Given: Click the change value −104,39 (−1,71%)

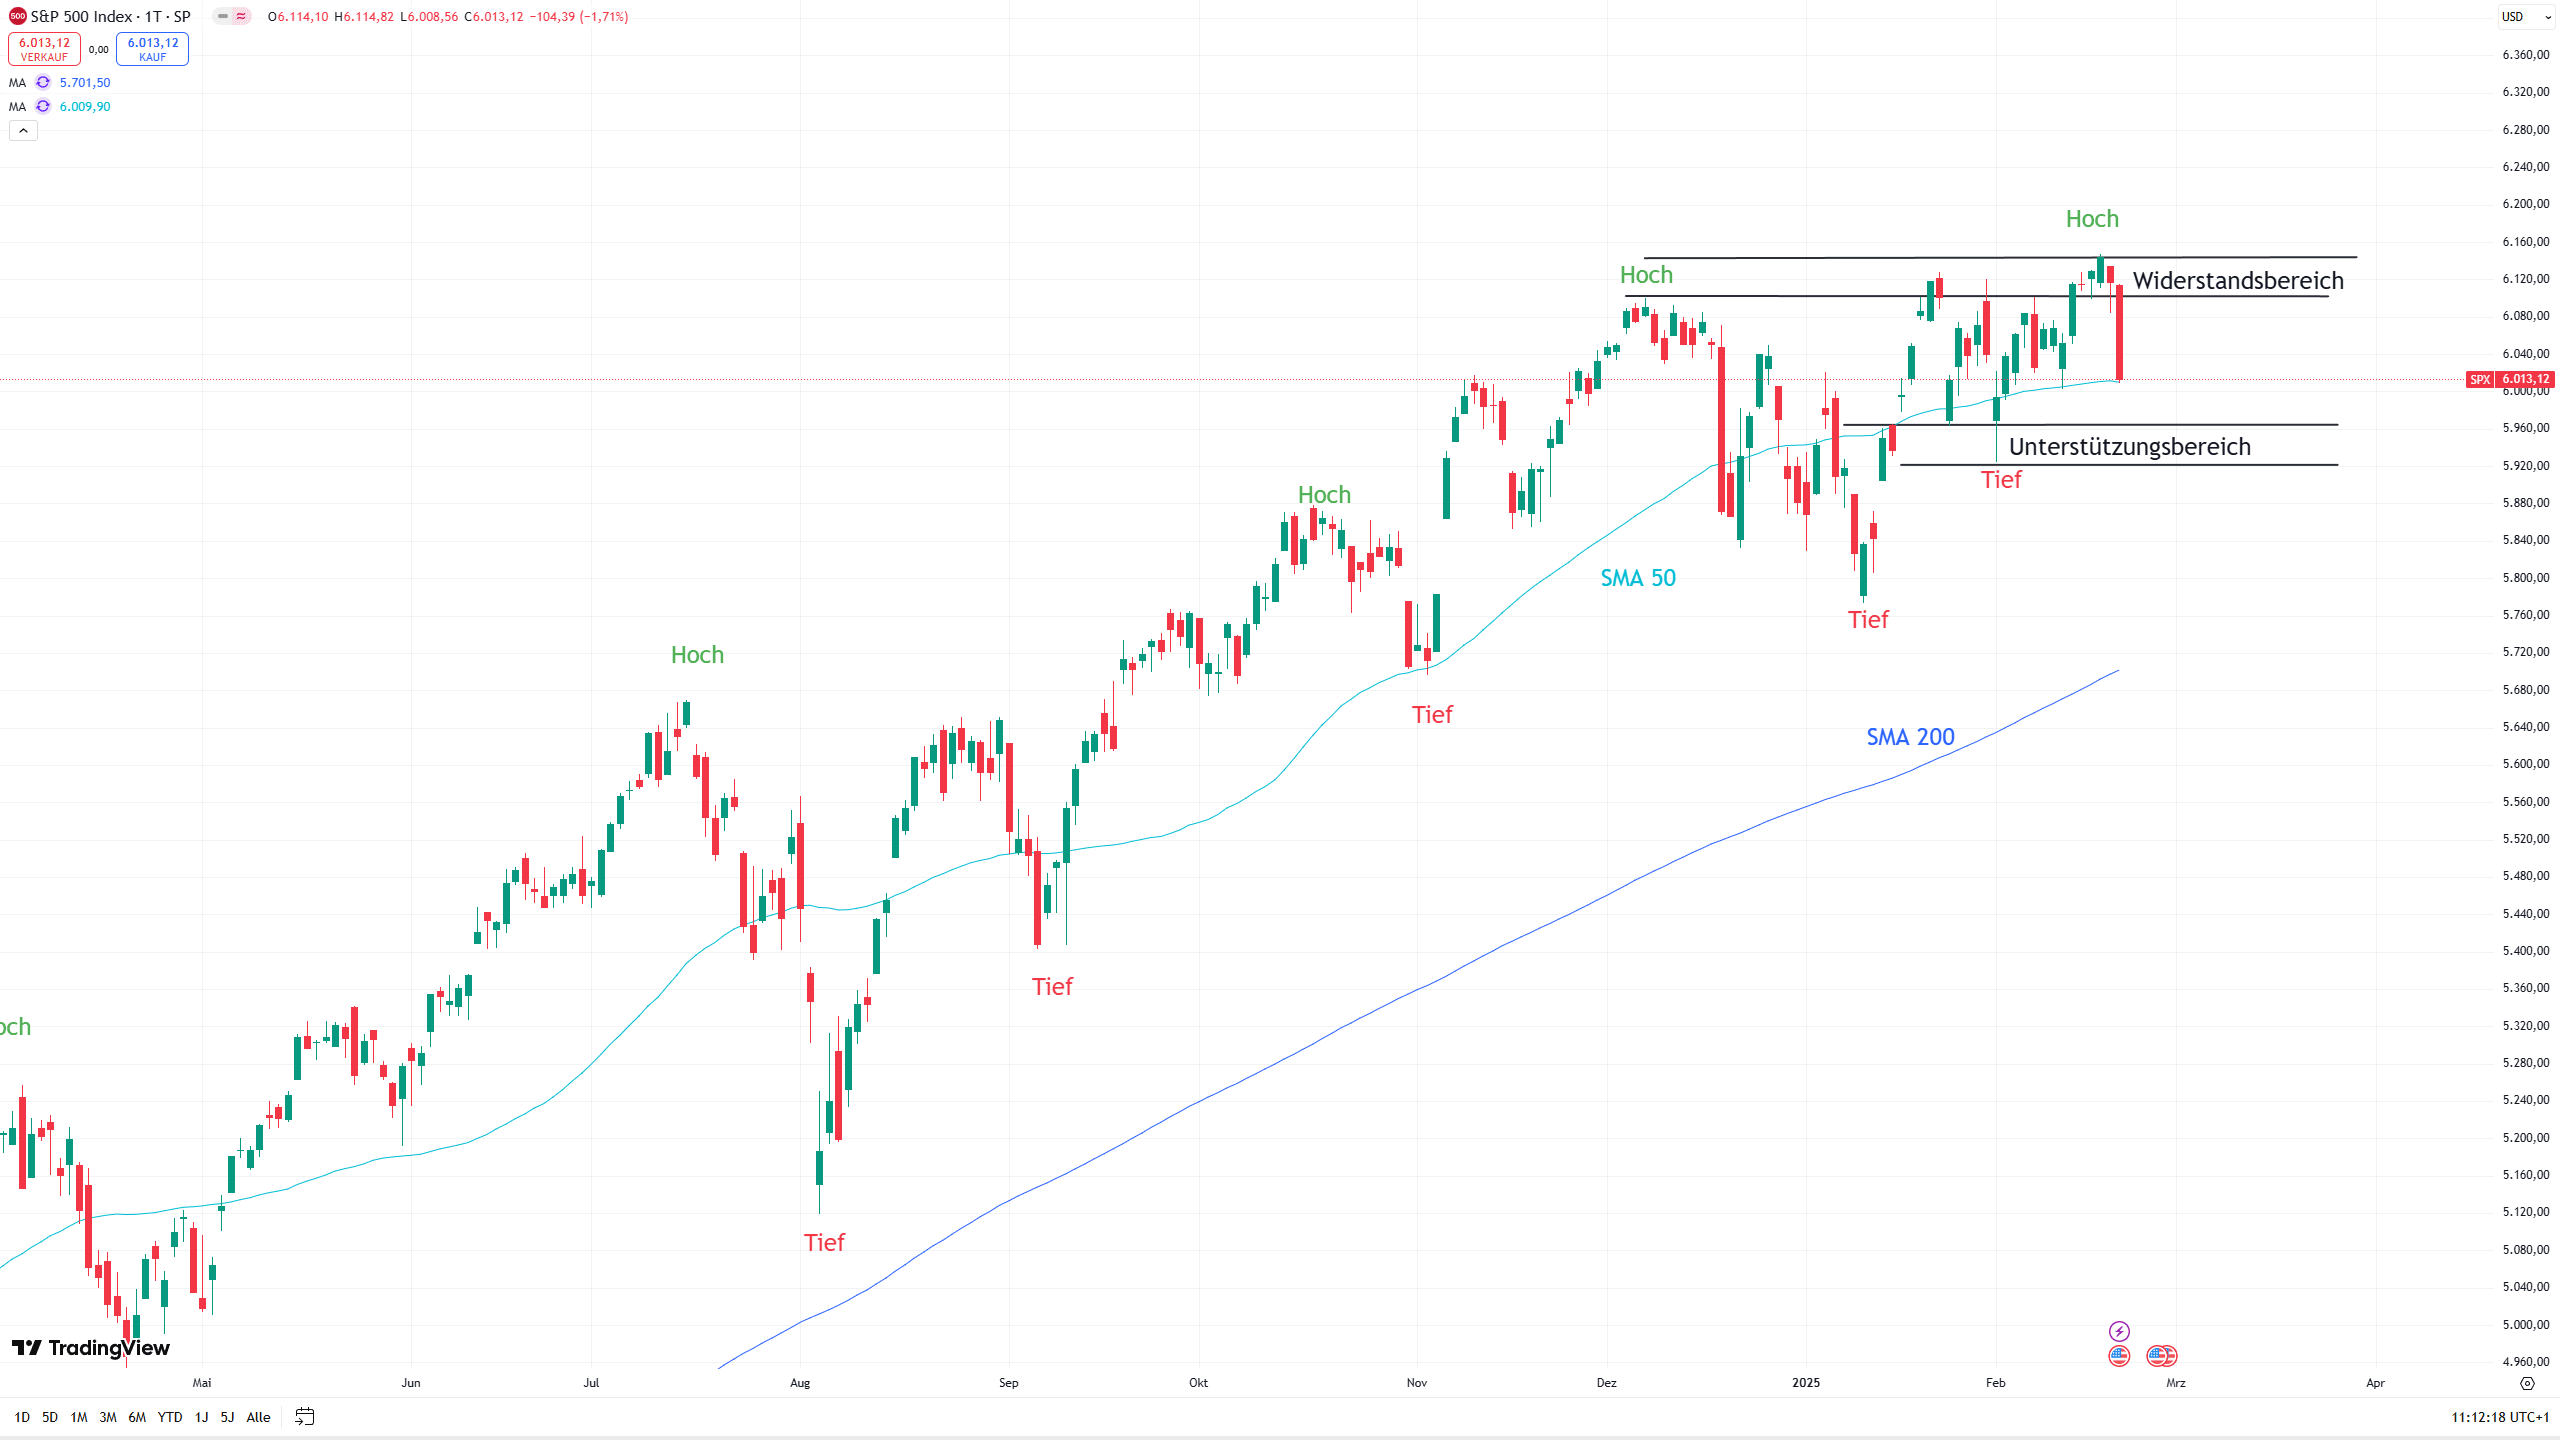Looking at the screenshot, I should coord(579,17).
